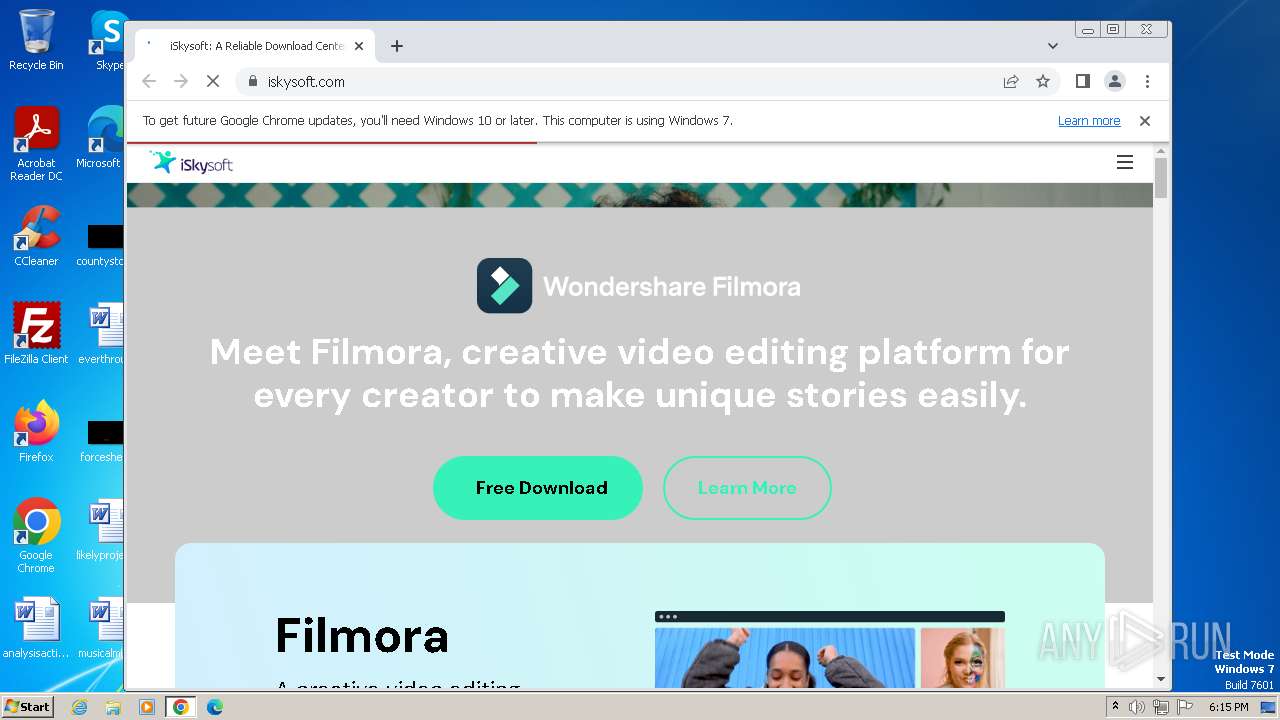Open FileZilla Client desktop icon
Image resolution: width=1280 pixels, height=720 pixels.
click(x=36, y=334)
